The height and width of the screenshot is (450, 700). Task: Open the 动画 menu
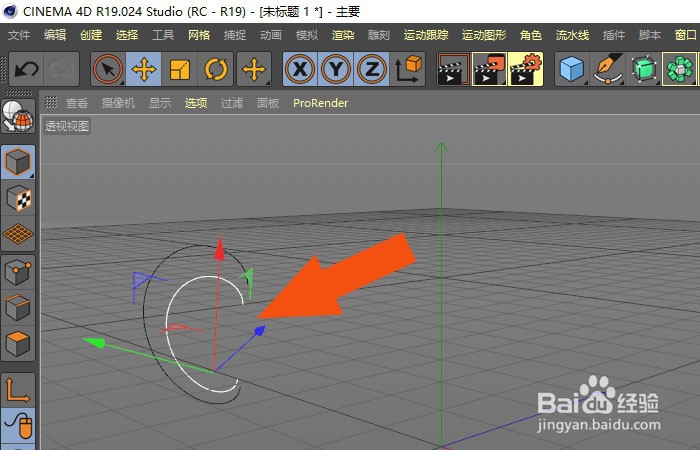tap(271, 35)
